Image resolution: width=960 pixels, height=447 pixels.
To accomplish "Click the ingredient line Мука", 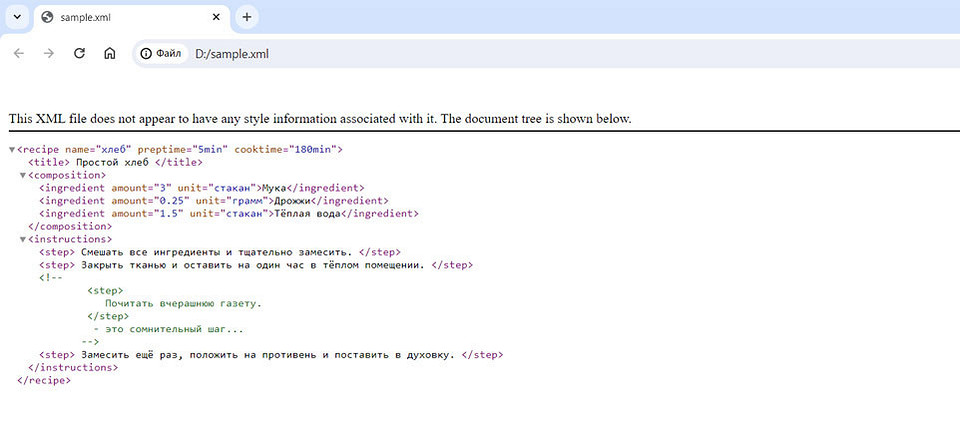I will point(201,188).
